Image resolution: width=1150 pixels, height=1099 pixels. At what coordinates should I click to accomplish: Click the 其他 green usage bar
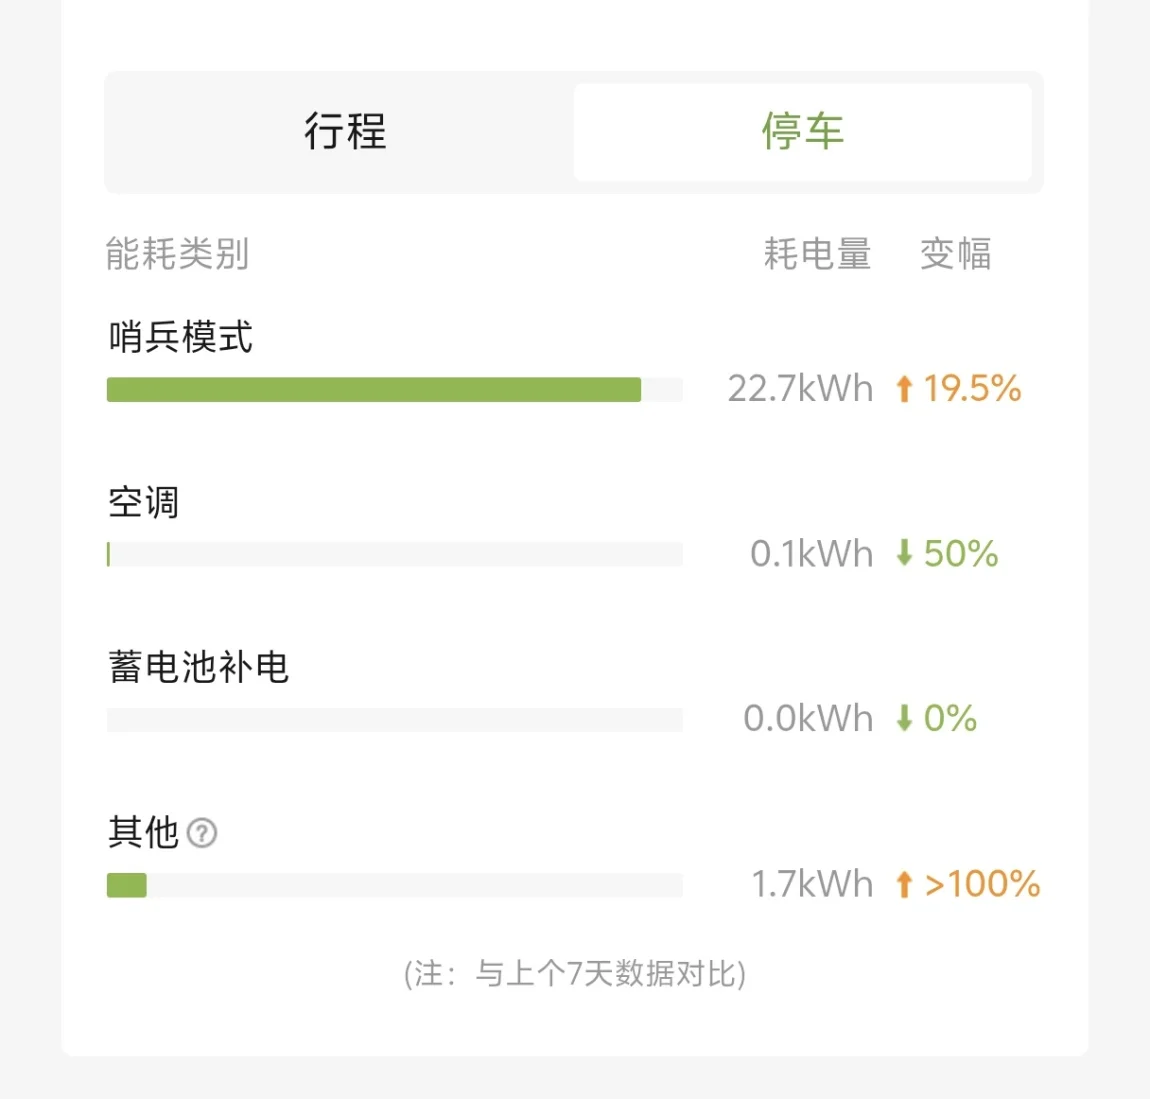click(x=127, y=885)
